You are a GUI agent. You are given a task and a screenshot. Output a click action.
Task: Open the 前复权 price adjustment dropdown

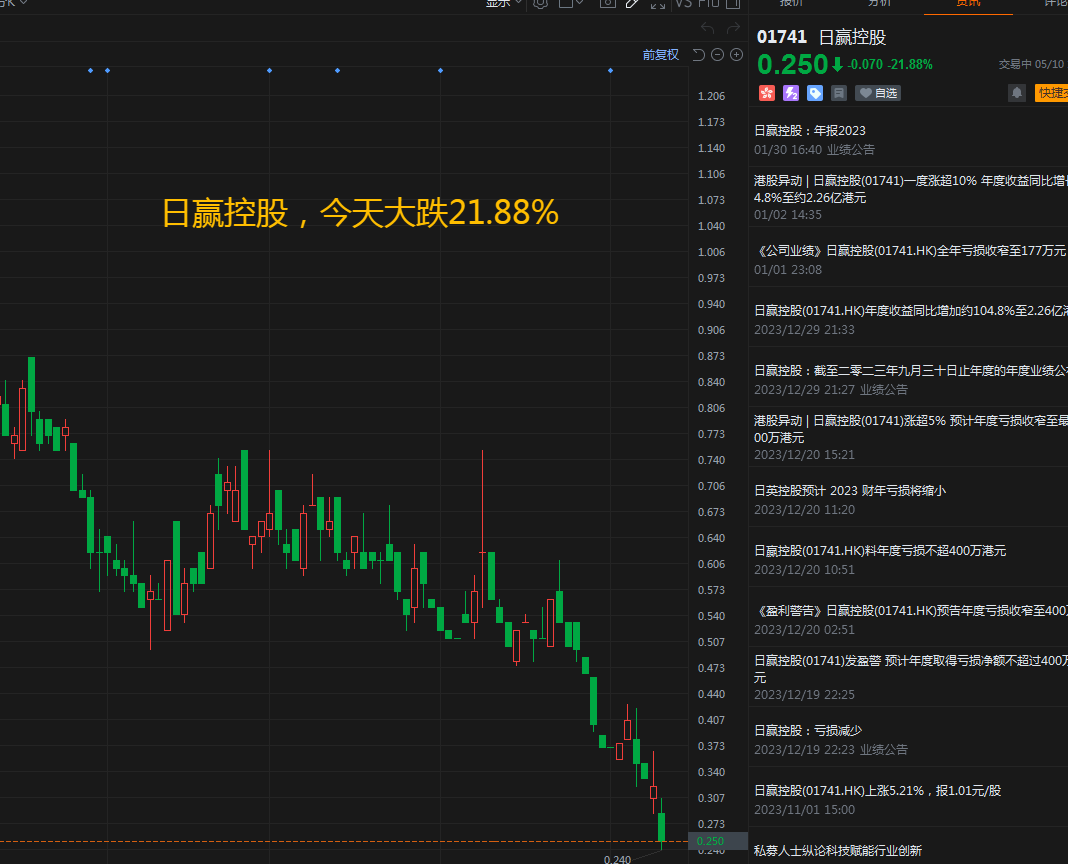coord(661,55)
